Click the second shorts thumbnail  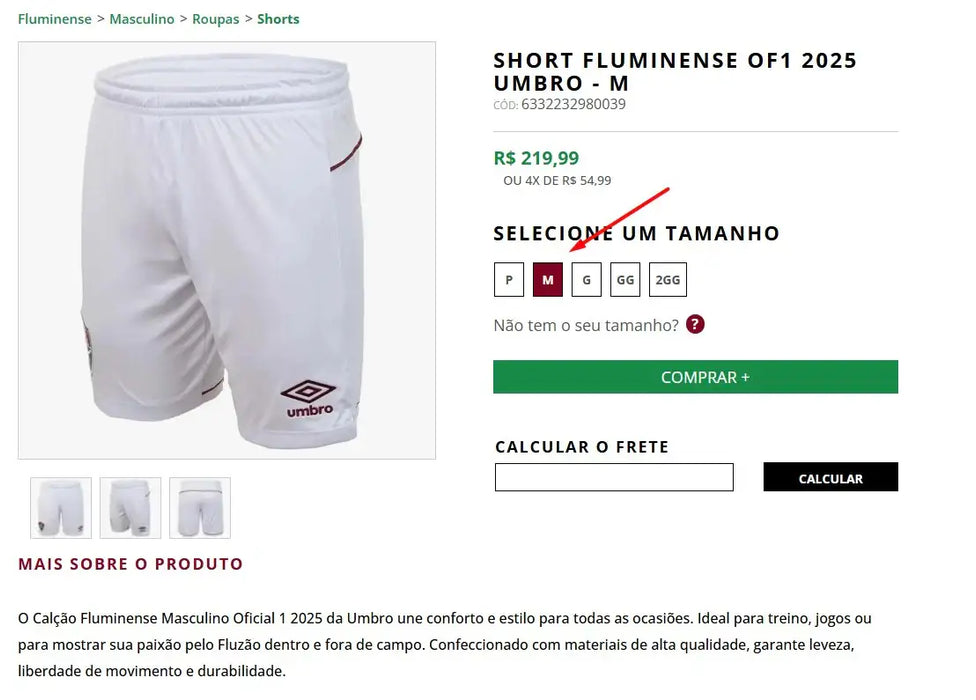click(x=130, y=507)
